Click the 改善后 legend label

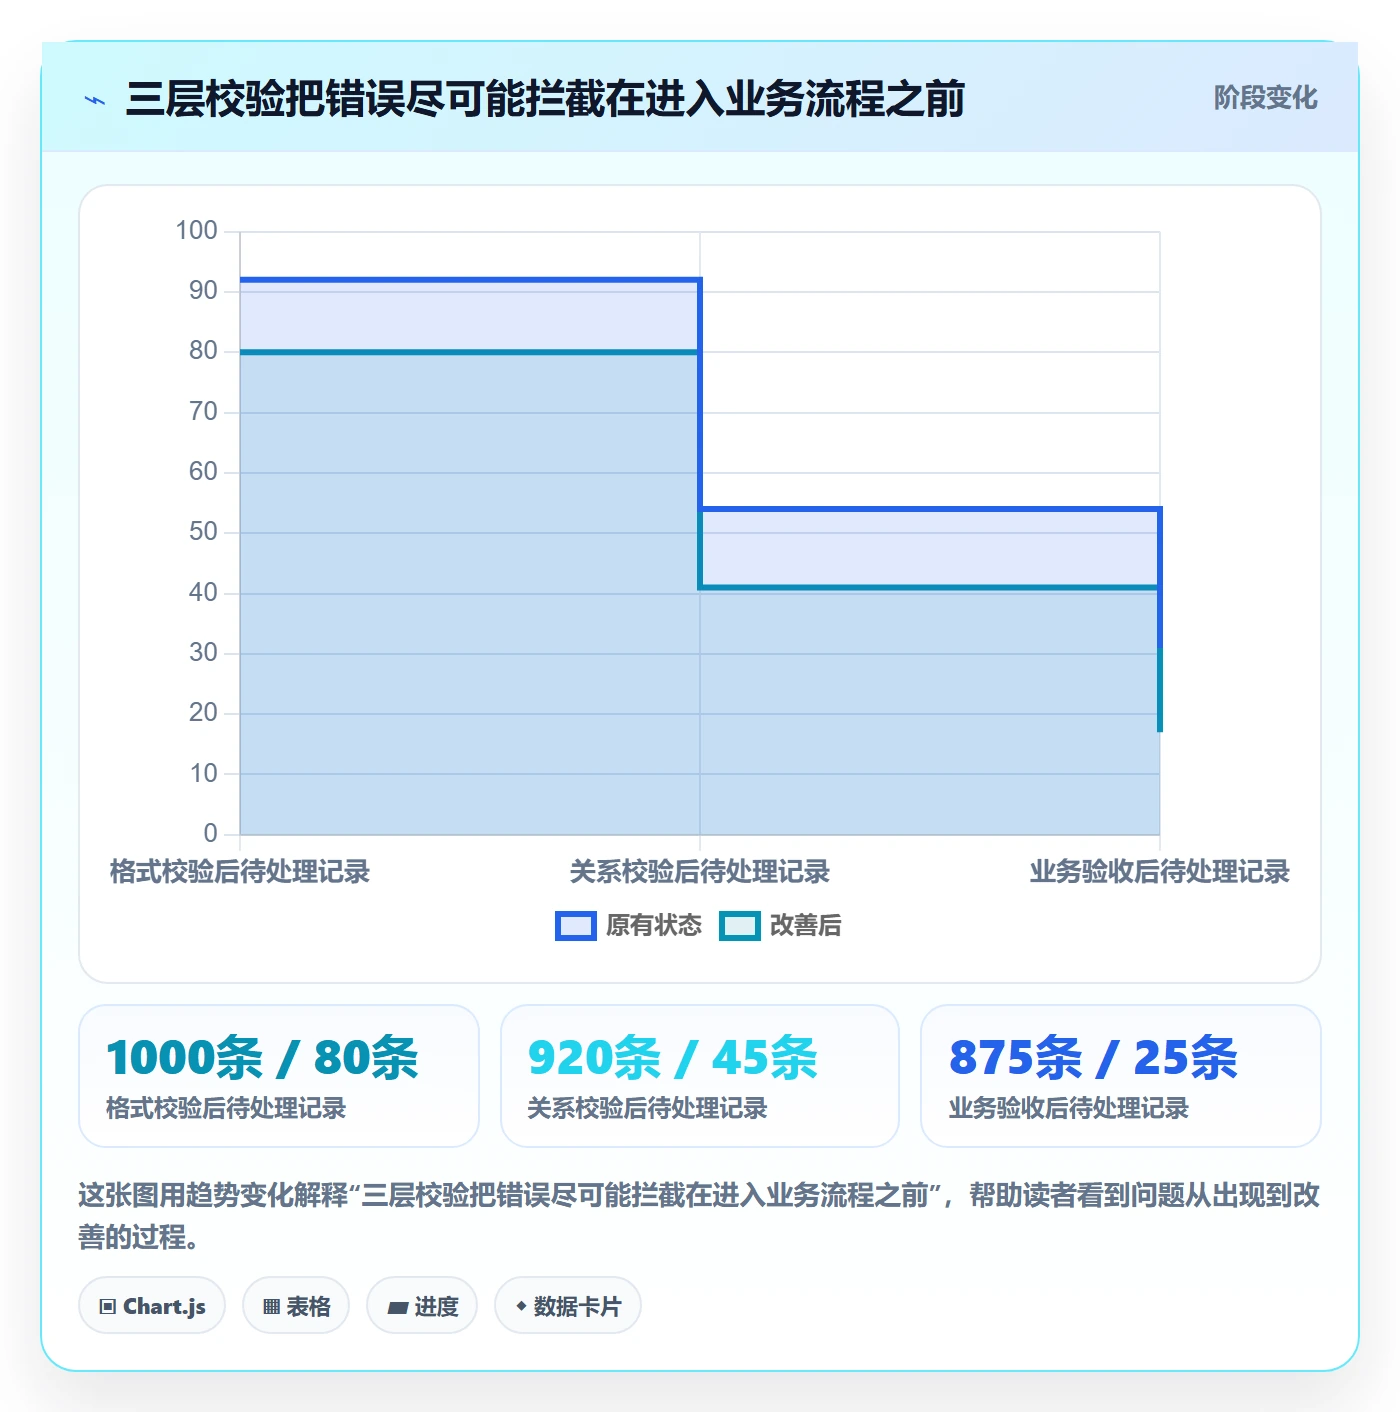[x=805, y=926]
